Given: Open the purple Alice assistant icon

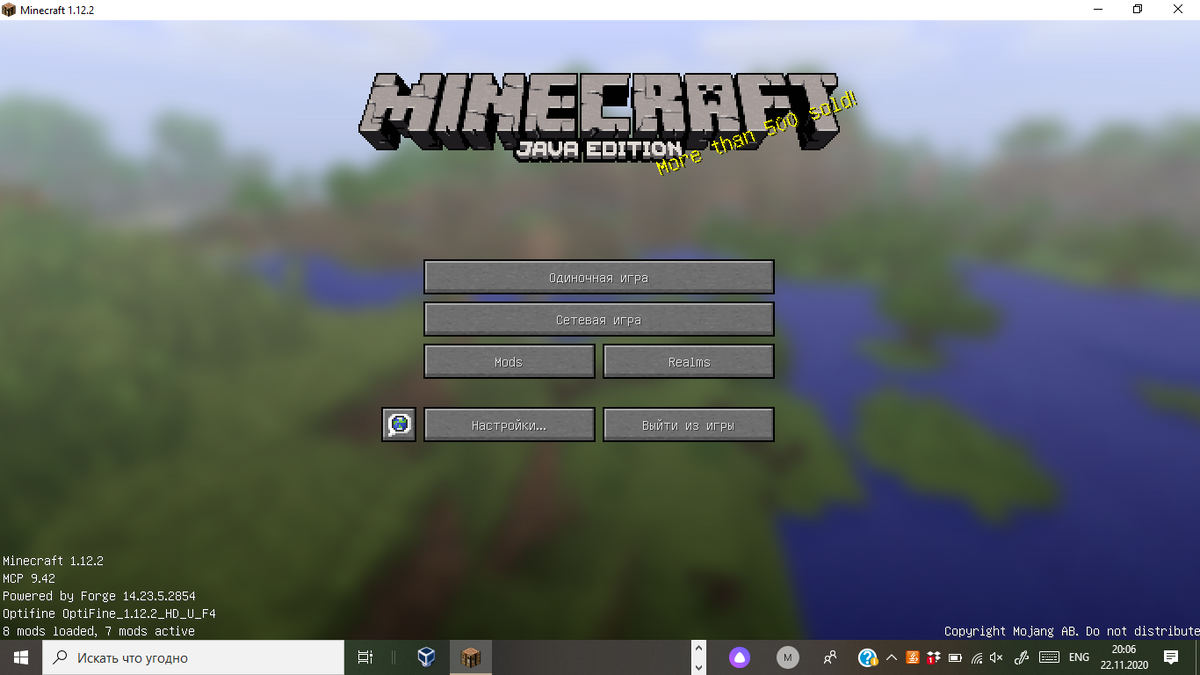Looking at the screenshot, I should click(739, 658).
